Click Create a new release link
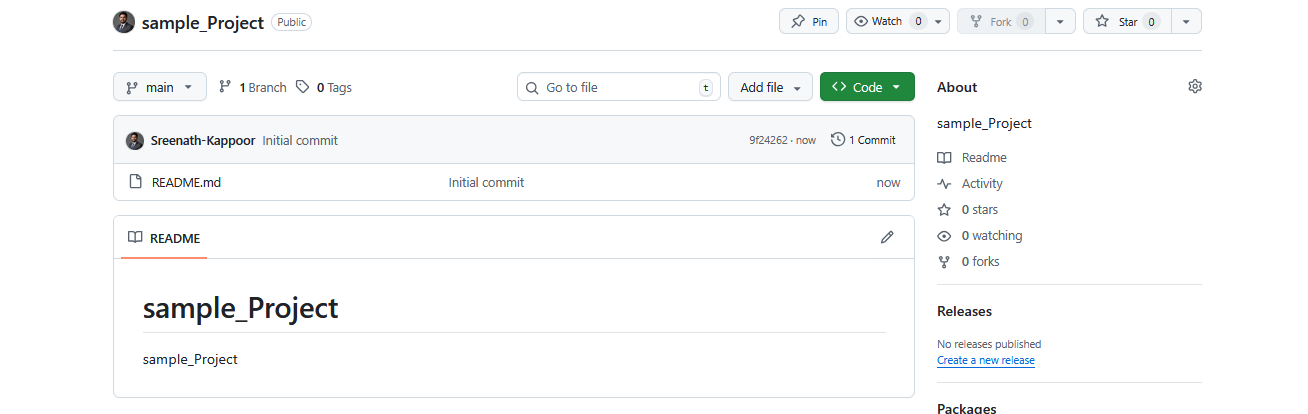This screenshot has width=1308, height=414. (985, 360)
